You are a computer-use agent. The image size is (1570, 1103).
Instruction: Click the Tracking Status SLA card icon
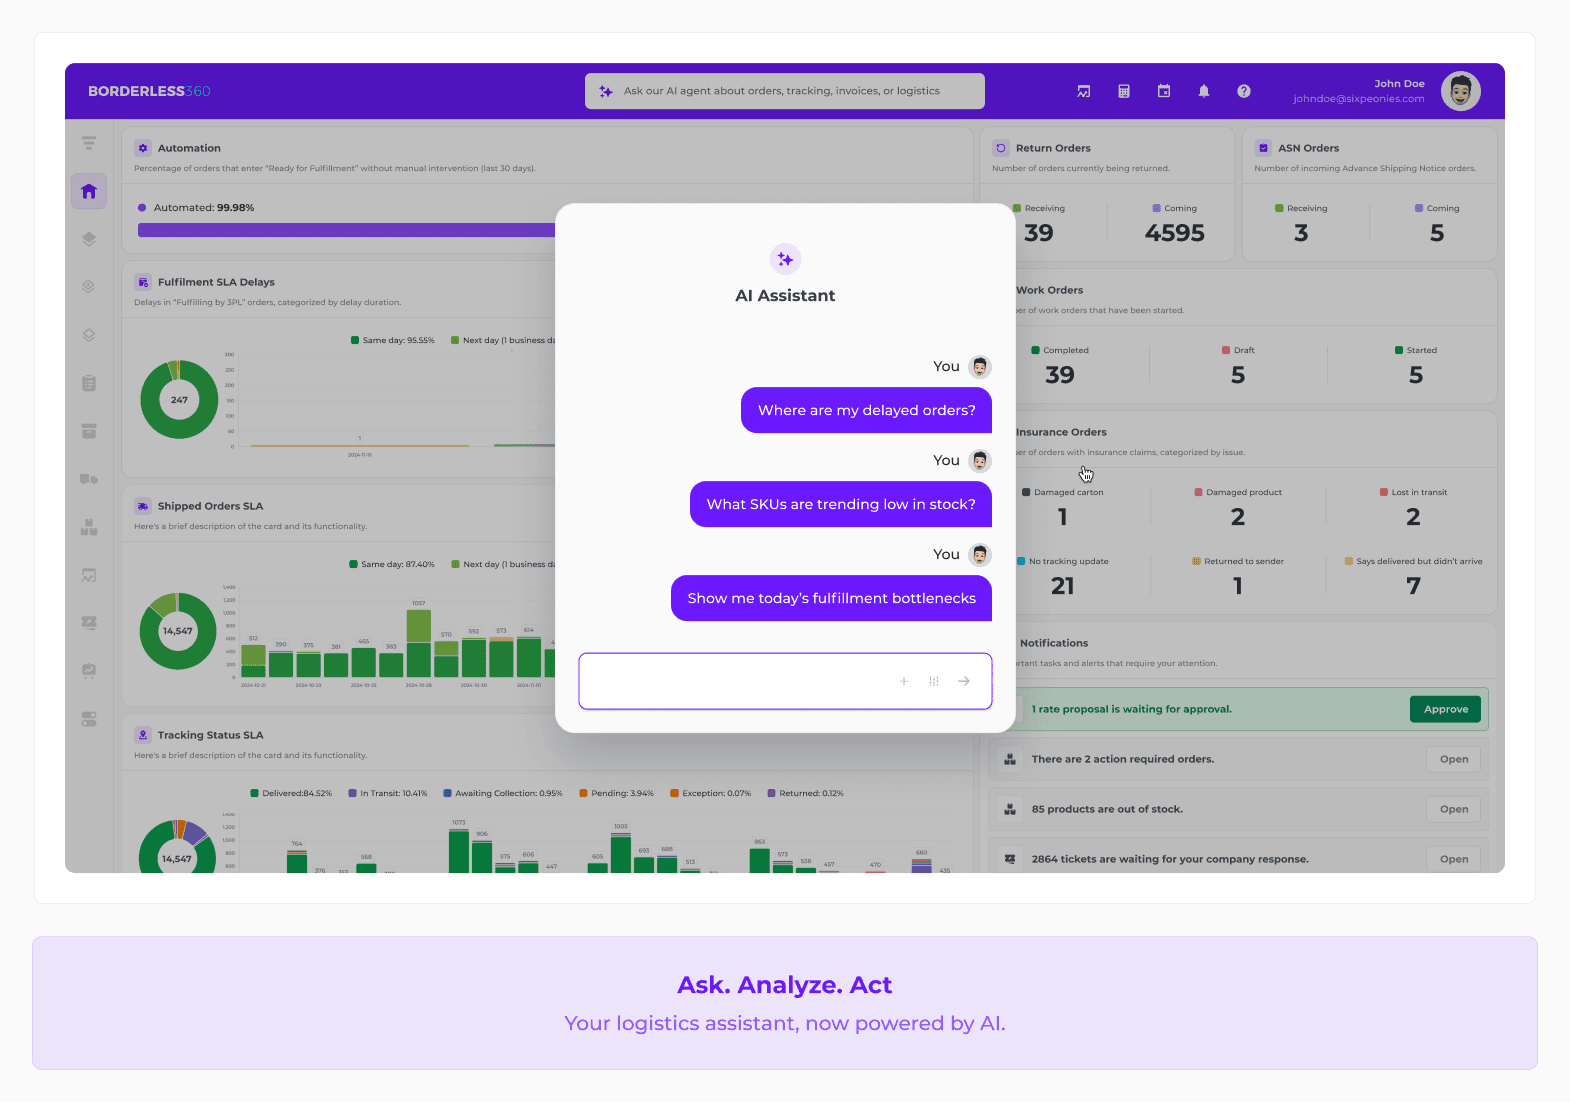coord(143,735)
